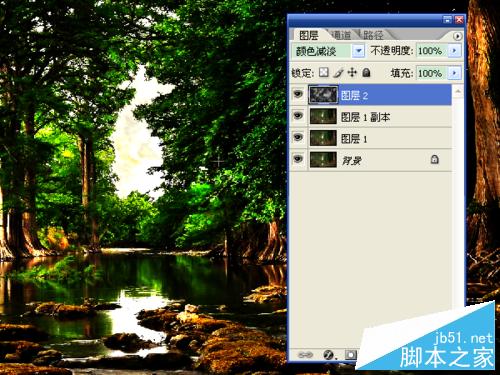Toggle lock image pixels brush icon
The image size is (500, 375).
coord(338,73)
